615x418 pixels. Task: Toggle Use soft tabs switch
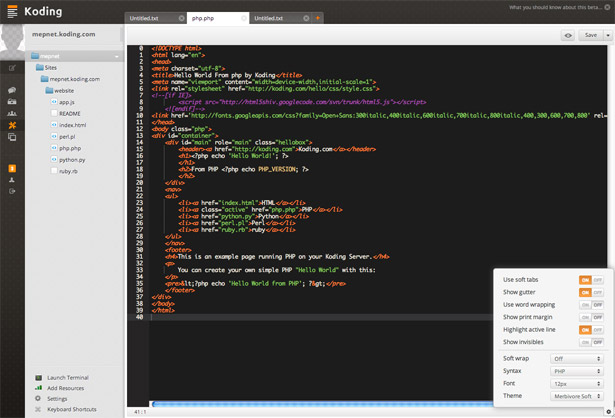tap(591, 280)
